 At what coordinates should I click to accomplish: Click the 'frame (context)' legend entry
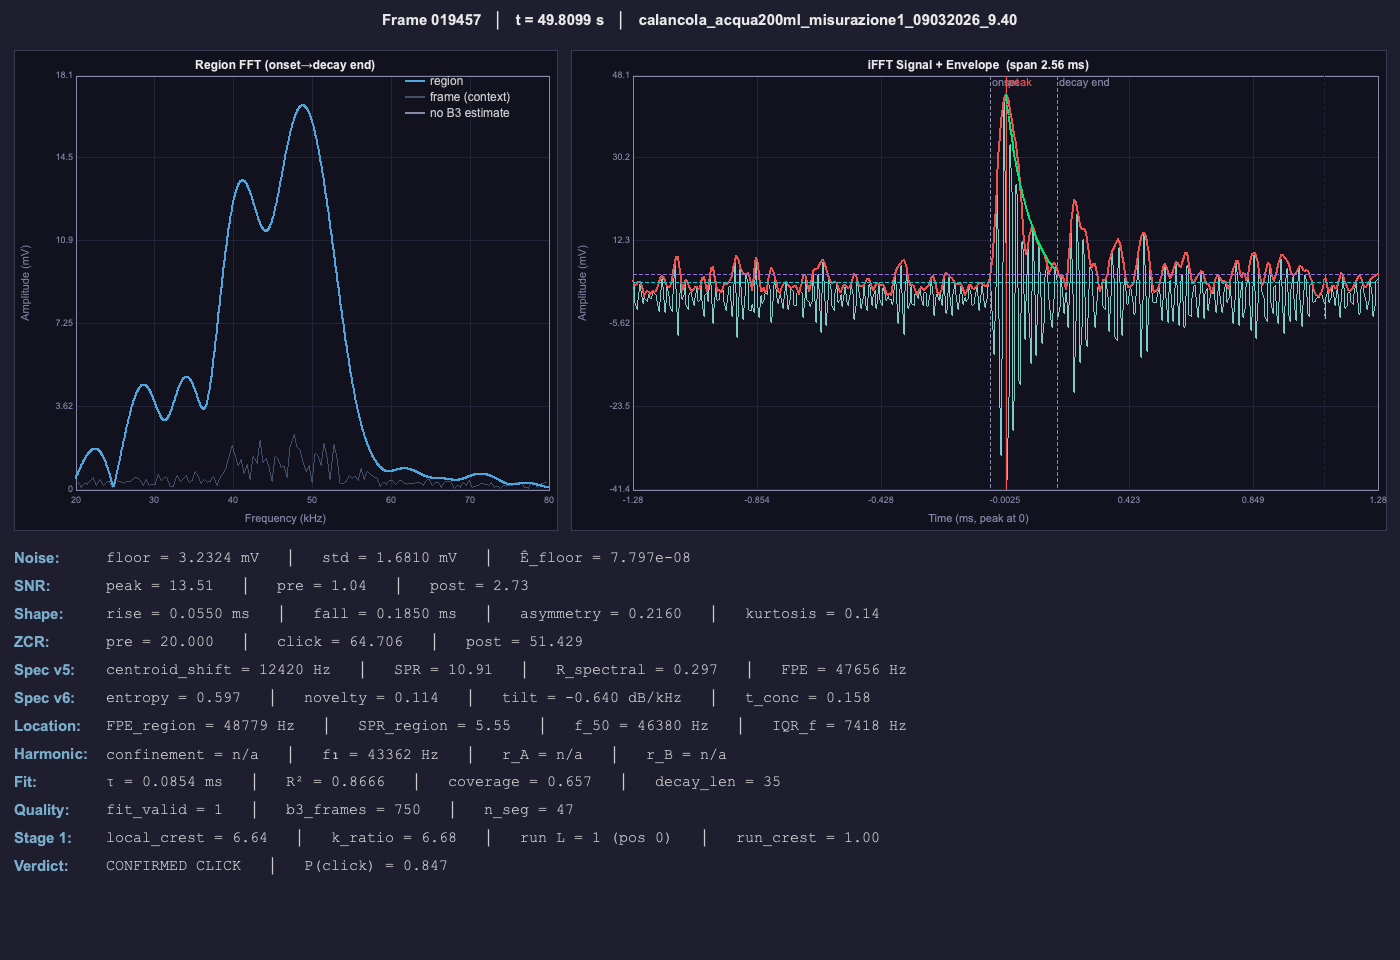pyautogui.click(x=457, y=97)
